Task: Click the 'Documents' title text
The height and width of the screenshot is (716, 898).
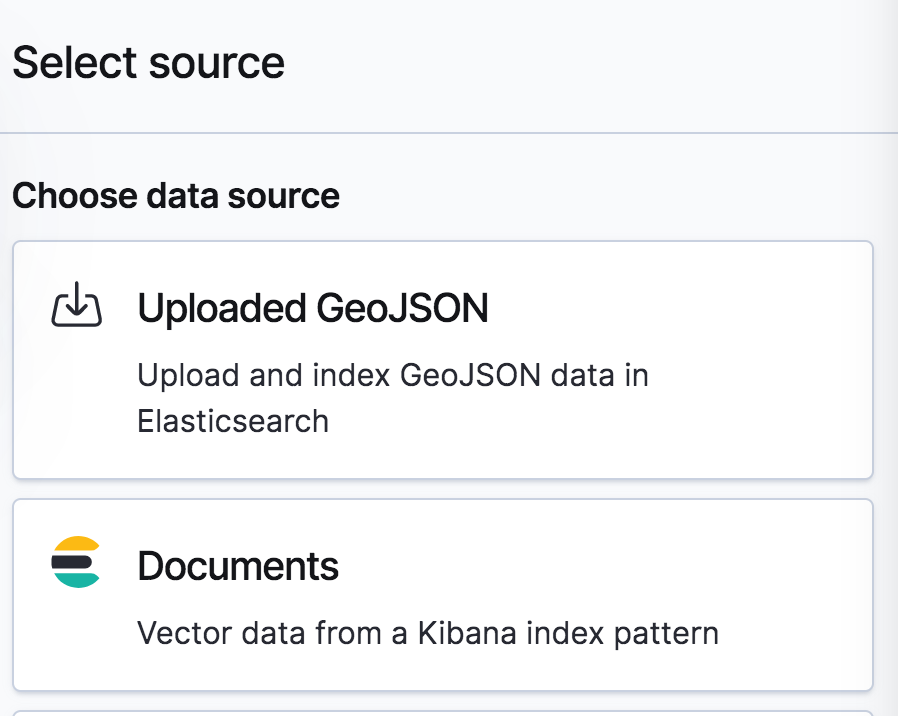Action: (238, 566)
